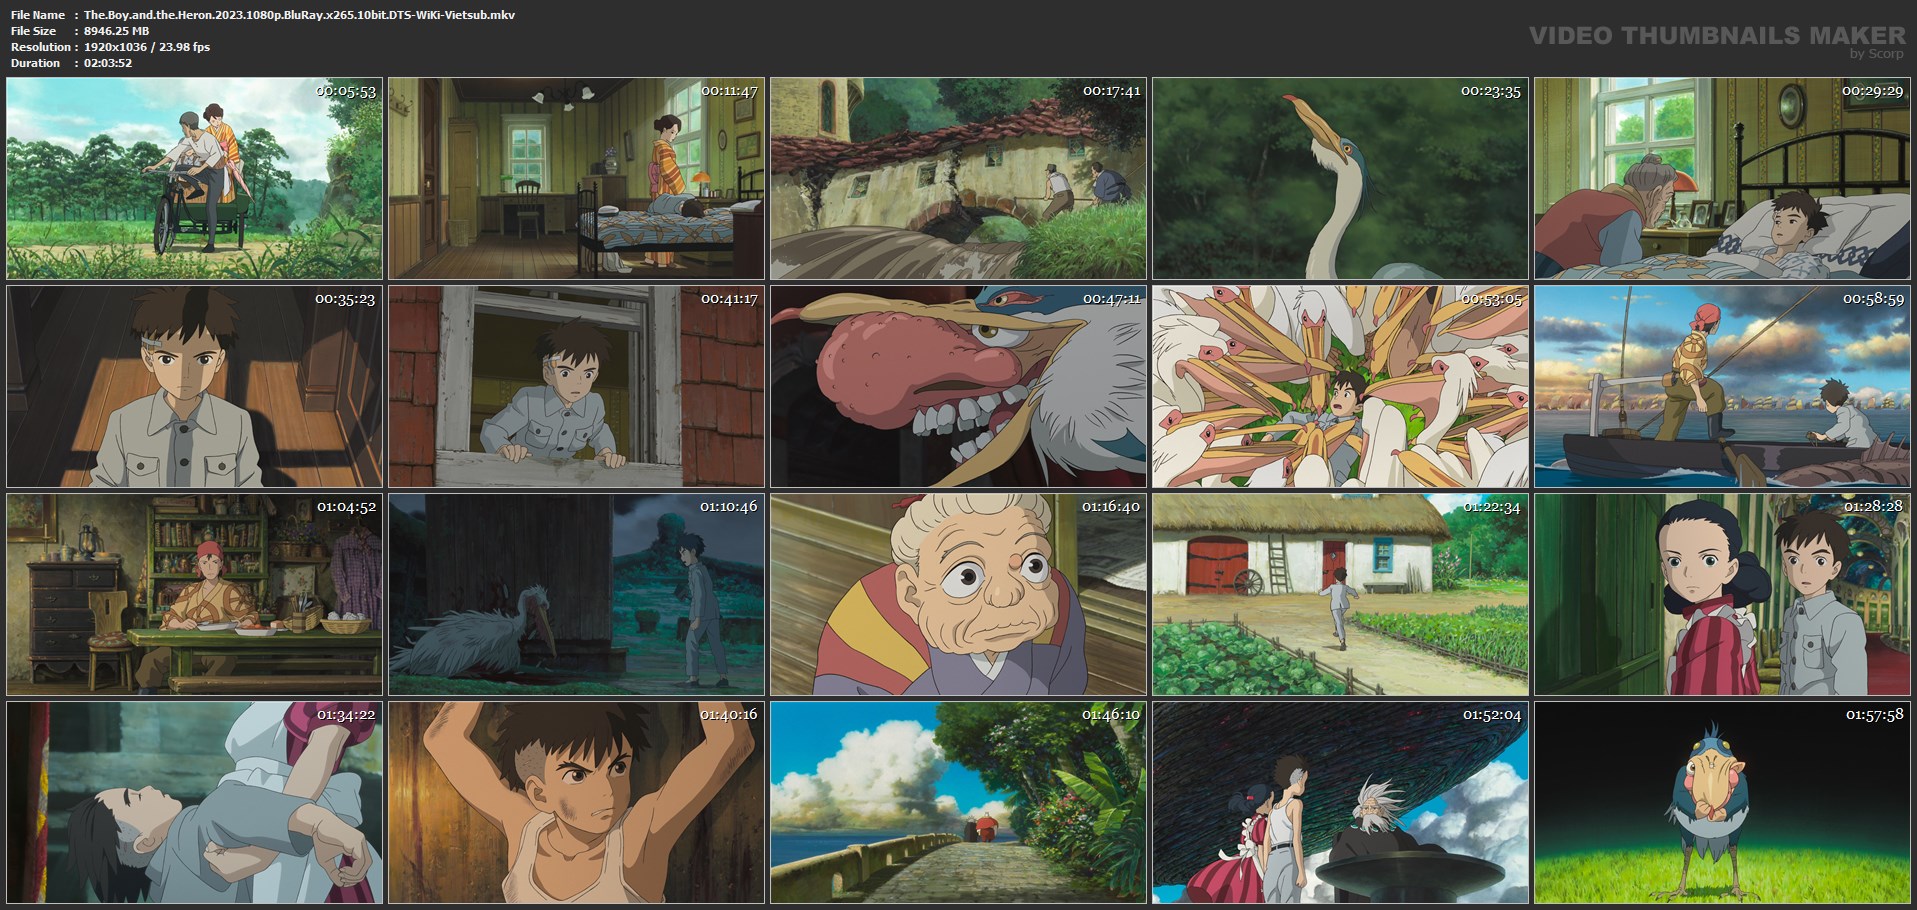Select the thumbnail at 00:05:53

click(194, 178)
